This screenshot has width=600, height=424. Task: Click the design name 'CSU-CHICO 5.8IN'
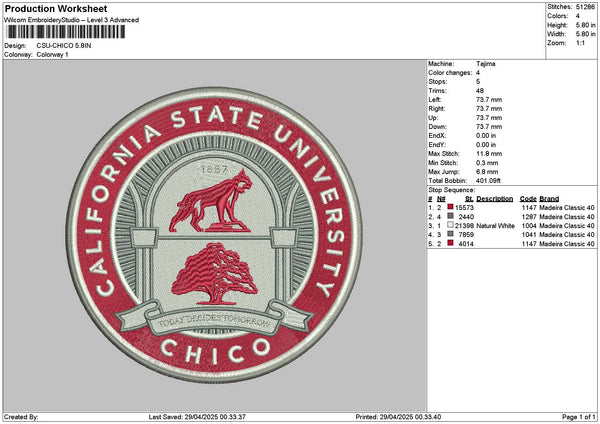(x=64, y=46)
